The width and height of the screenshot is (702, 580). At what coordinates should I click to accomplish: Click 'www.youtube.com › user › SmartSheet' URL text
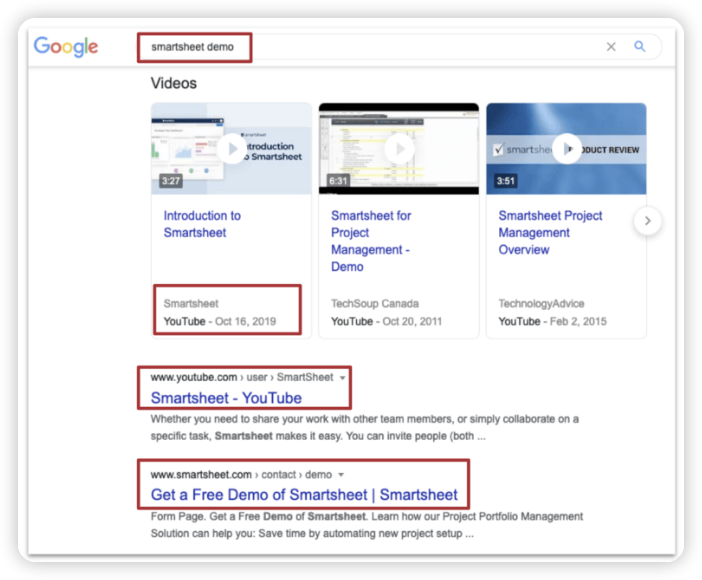coord(242,377)
